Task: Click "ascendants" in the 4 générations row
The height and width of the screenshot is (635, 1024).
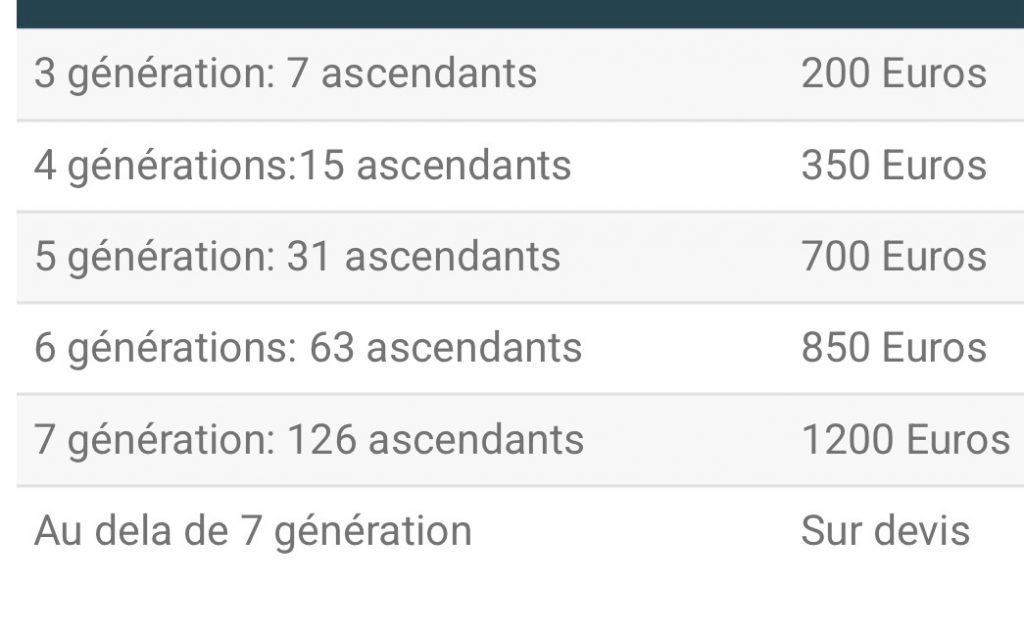Action: tap(464, 166)
